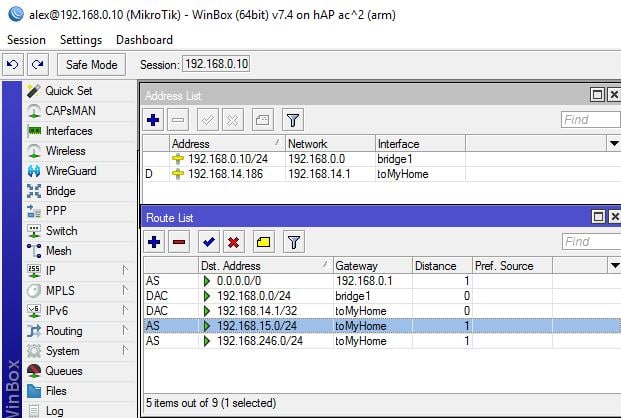The width and height of the screenshot is (621, 418).
Task: Select route 192.168.0.0/24
Action: coord(382,296)
